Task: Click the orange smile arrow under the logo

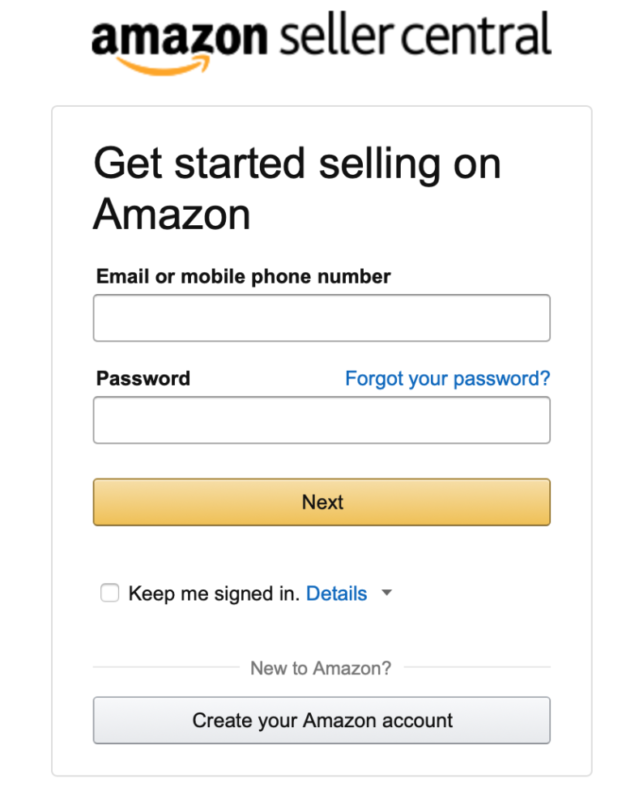Action: [x=167, y=64]
